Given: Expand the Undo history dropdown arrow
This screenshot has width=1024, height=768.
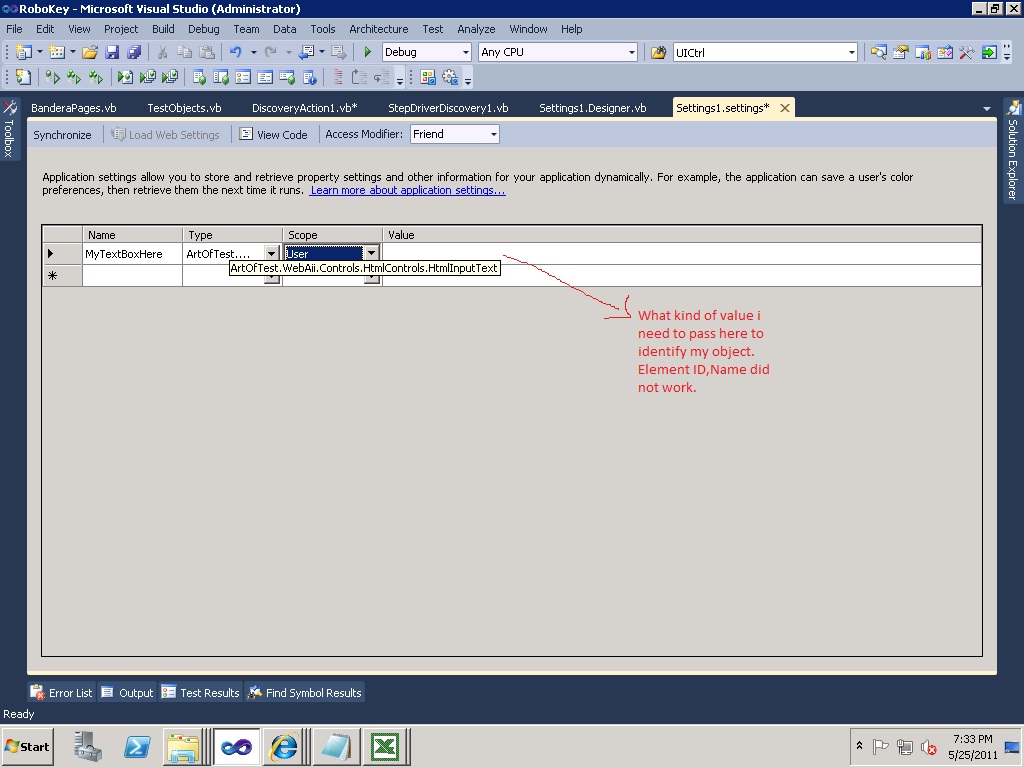Looking at the screenshot, I should coord(253,52).
